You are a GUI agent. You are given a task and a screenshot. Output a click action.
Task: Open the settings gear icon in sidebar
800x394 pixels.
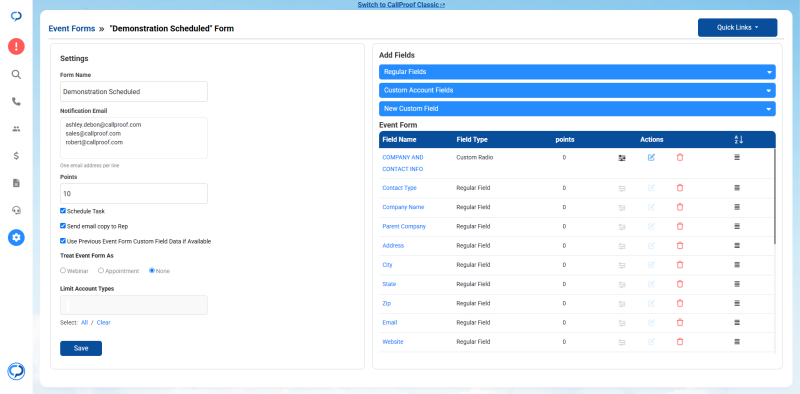16,237
